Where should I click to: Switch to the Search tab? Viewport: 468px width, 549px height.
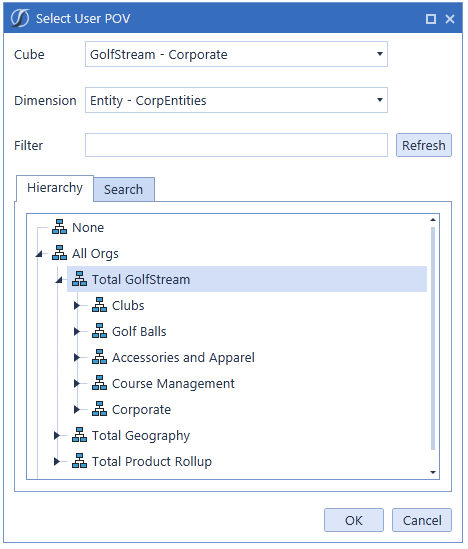pos(124,189)
